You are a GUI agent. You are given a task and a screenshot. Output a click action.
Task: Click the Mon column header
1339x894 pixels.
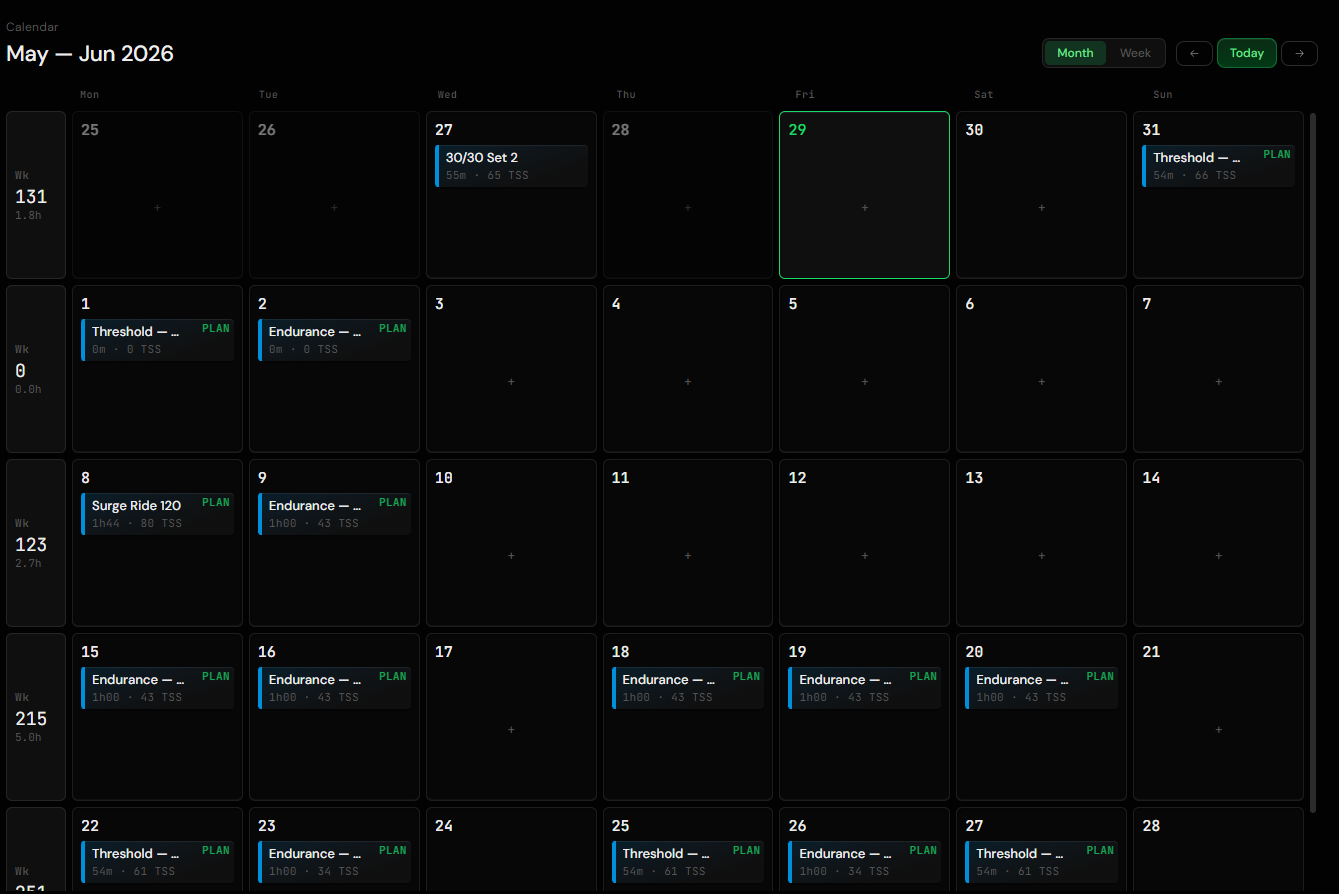tap(89, 95)
